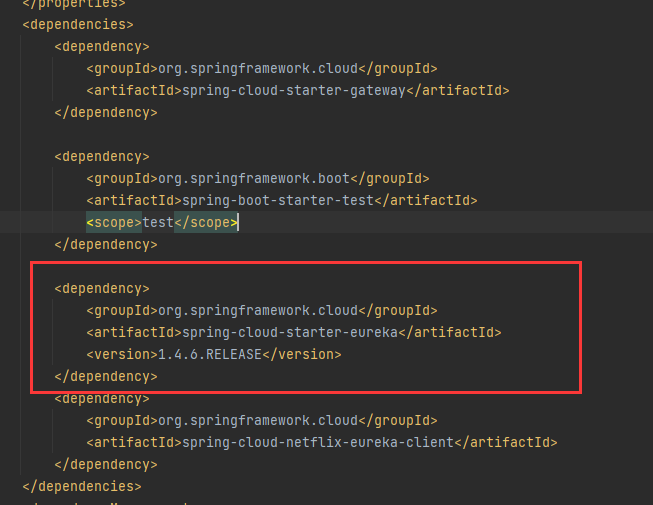The height and width of the screenshot is (505, 653).
Task: Click the closing </scope> tag
Action: [x=206, y=223]
